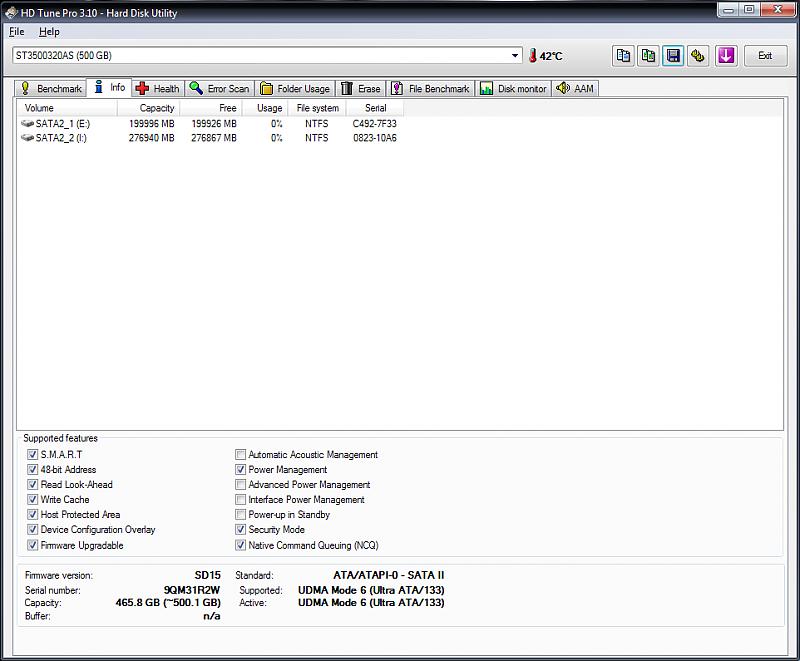
Task: Go to the Error Scan tab
Action: pos(219,89)
